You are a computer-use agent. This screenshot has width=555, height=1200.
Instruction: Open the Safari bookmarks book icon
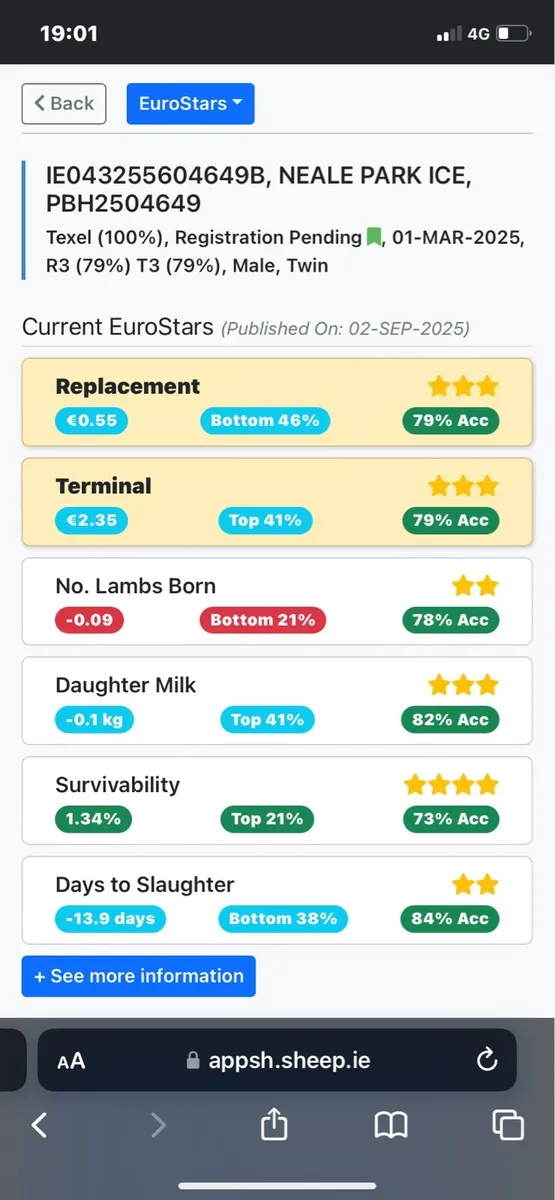pyautogui.click(x=391, y=1126)
